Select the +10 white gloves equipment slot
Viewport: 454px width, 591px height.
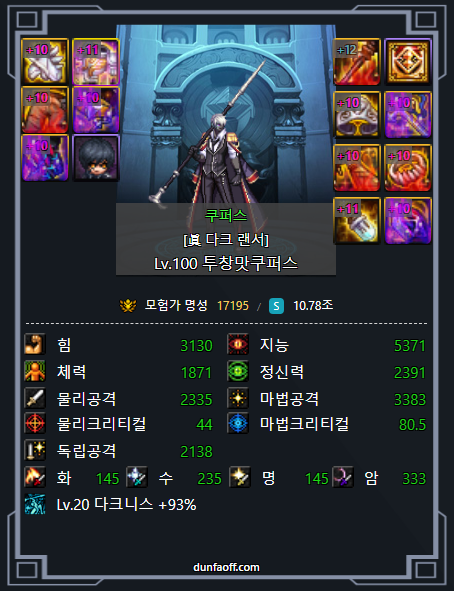45,61
